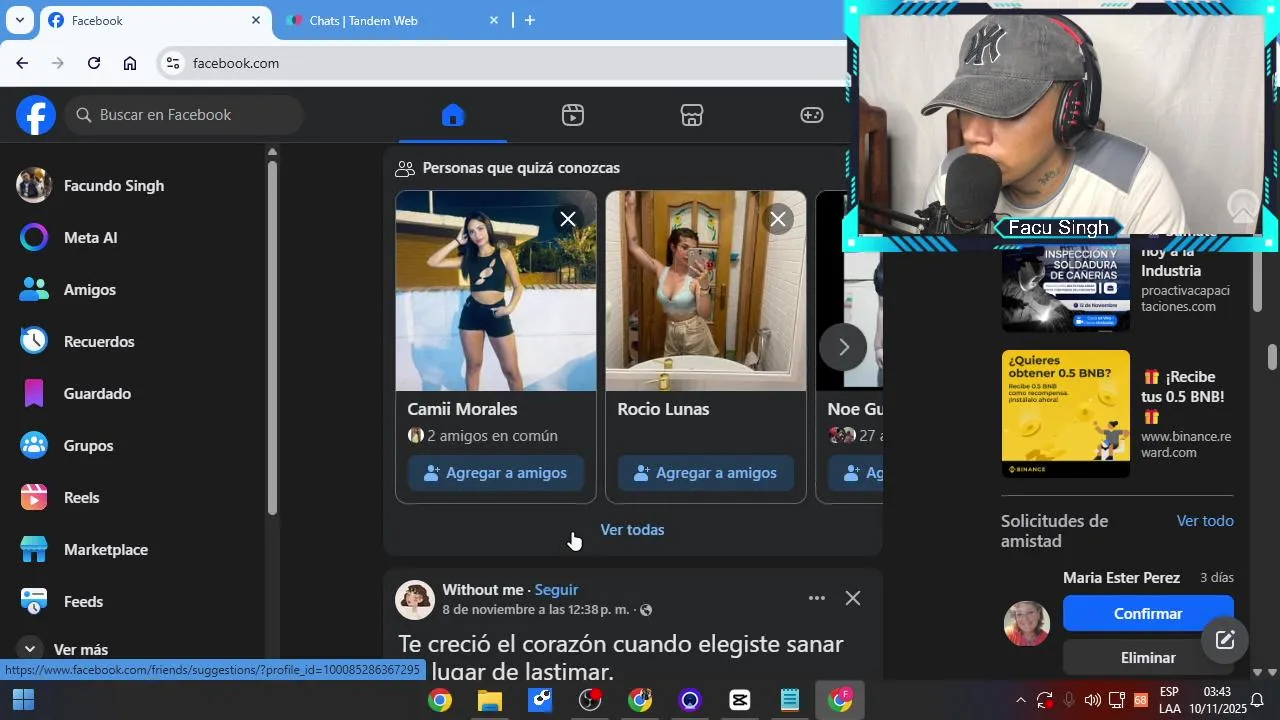
Task: Dismiss the Camii Morales suggestion card
Action: tap(568, 219)
